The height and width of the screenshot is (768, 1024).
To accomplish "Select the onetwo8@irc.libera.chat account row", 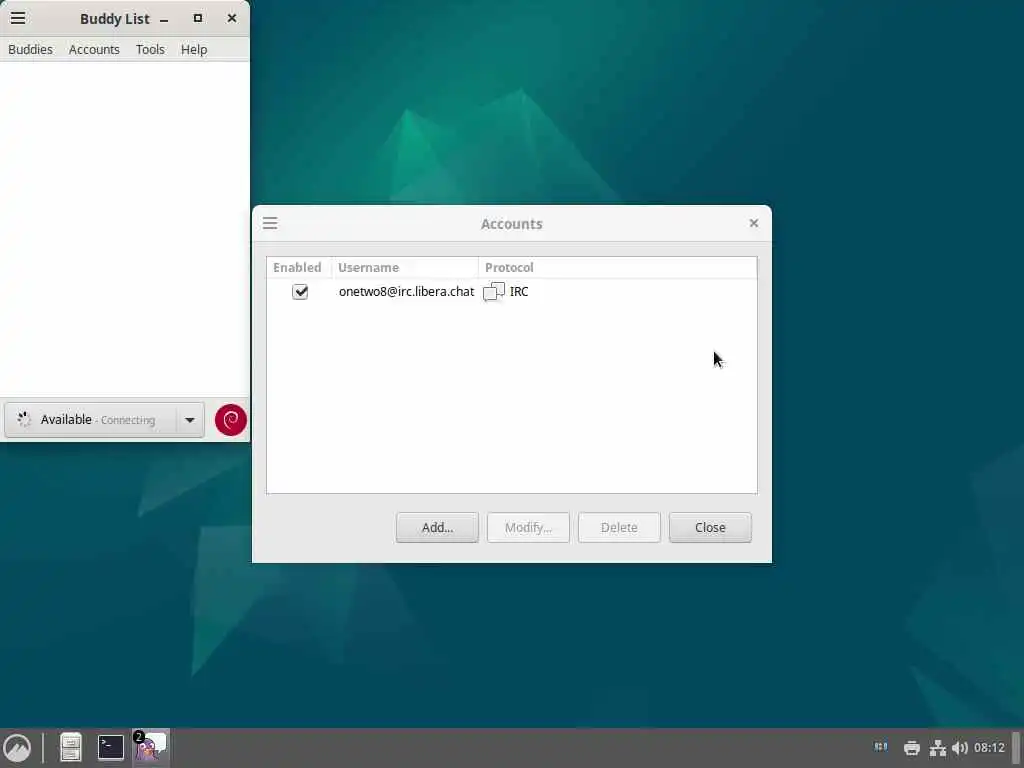I will point(512,291).
